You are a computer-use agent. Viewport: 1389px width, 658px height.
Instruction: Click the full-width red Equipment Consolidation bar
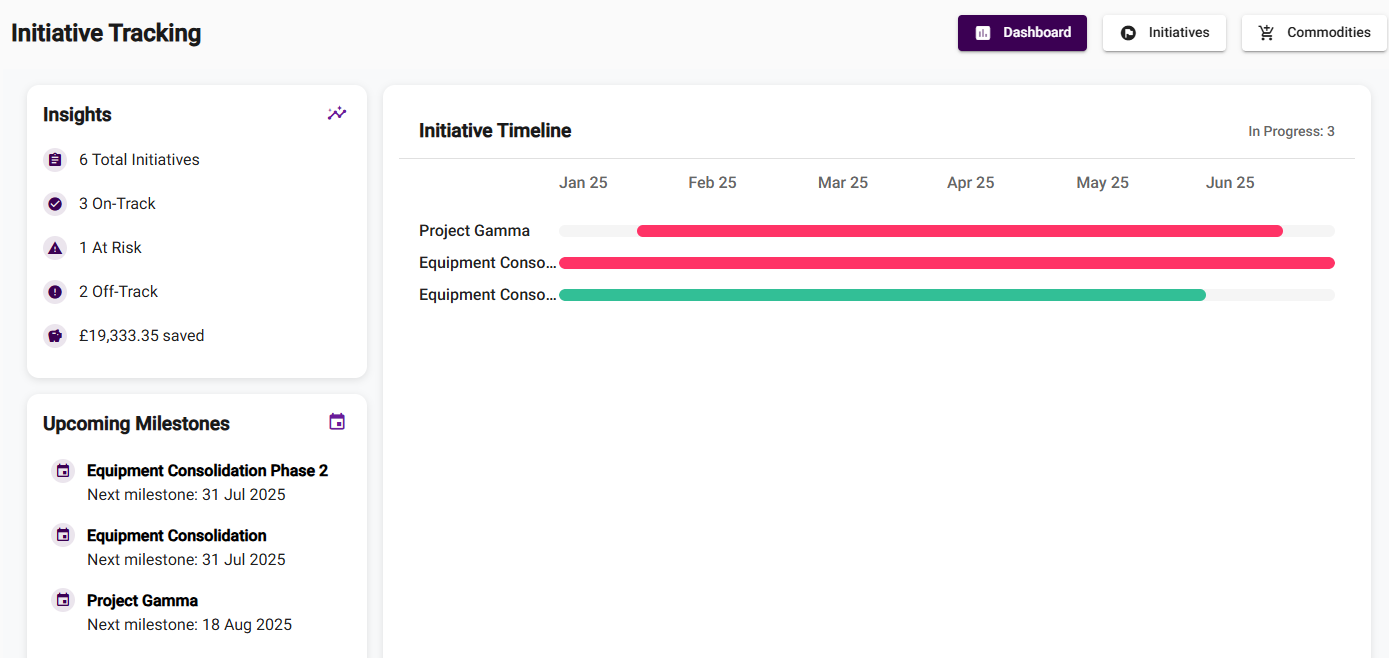(x=947, y=263)
